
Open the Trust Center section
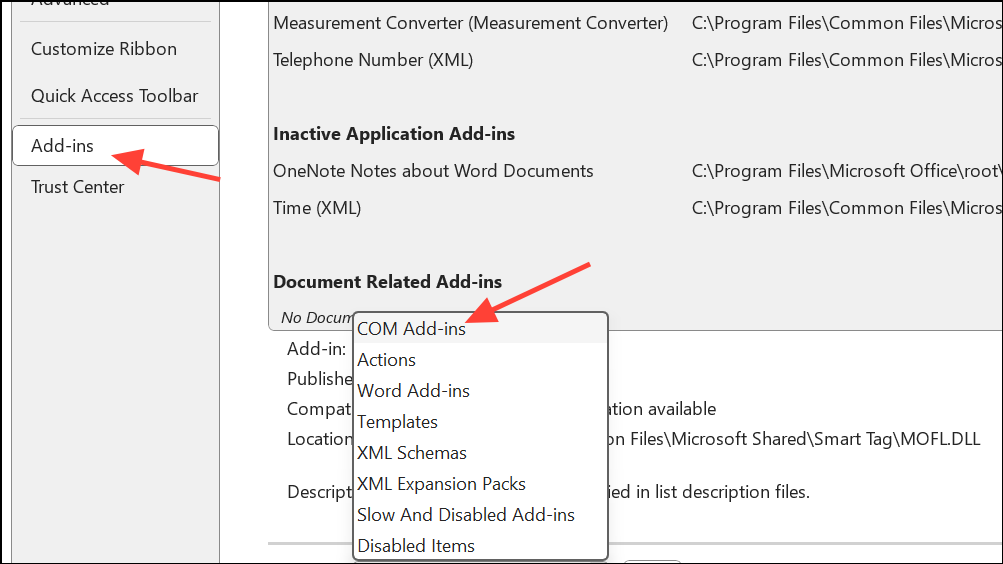[77, 187]
